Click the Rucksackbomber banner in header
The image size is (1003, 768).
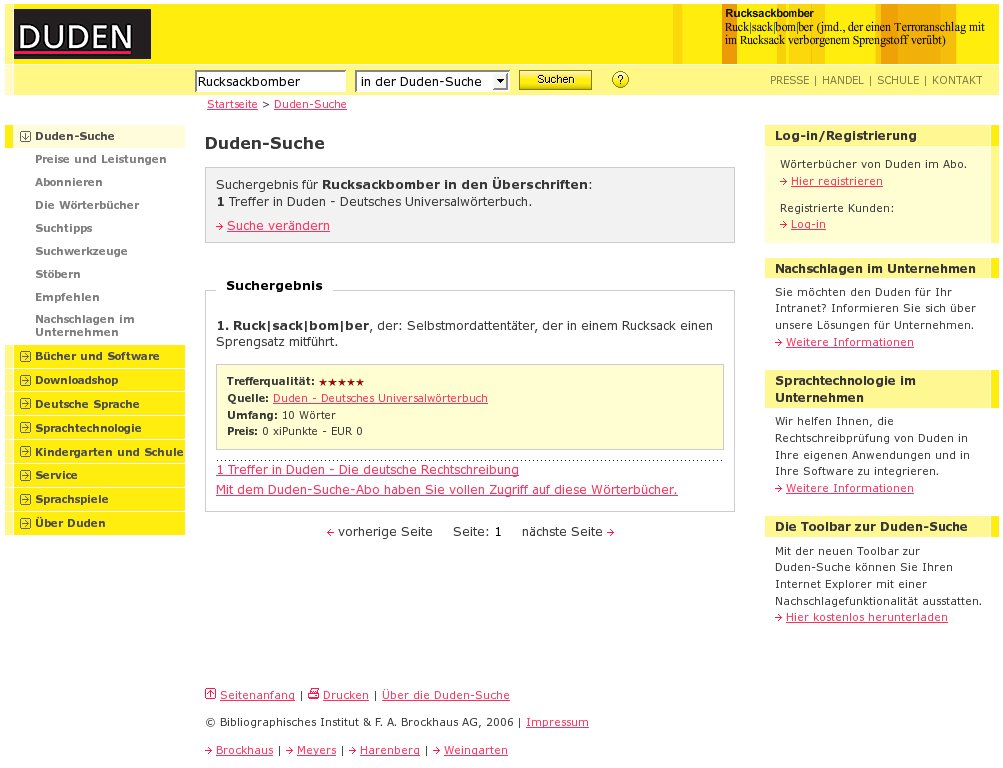click(x=855, y=27)
